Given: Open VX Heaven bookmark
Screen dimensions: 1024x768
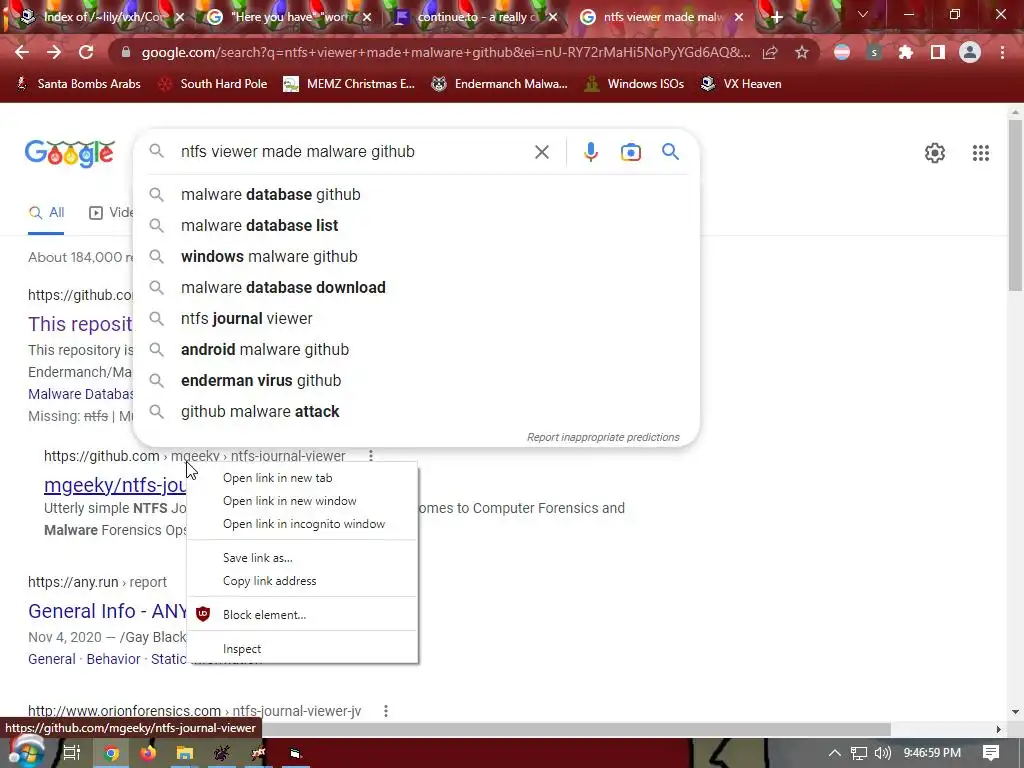Looking at the screenshot, I should click(741, 84).
